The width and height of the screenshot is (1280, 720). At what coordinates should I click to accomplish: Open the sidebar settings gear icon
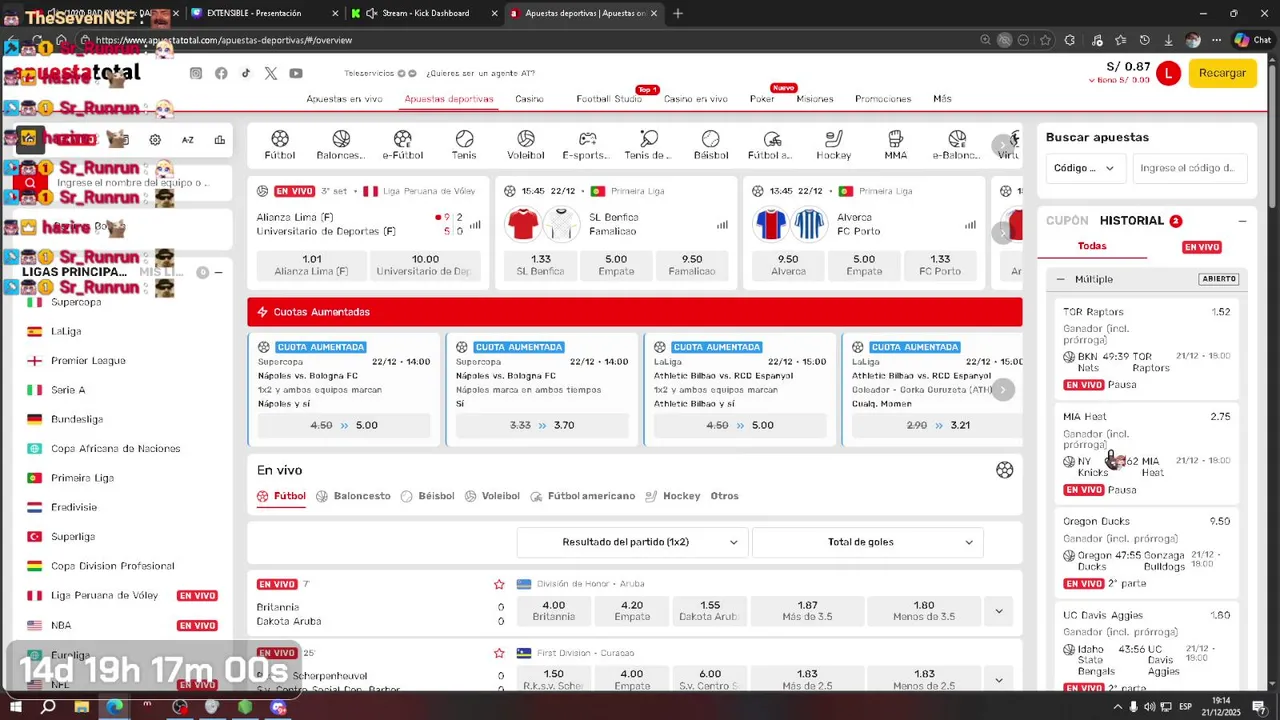155,140
